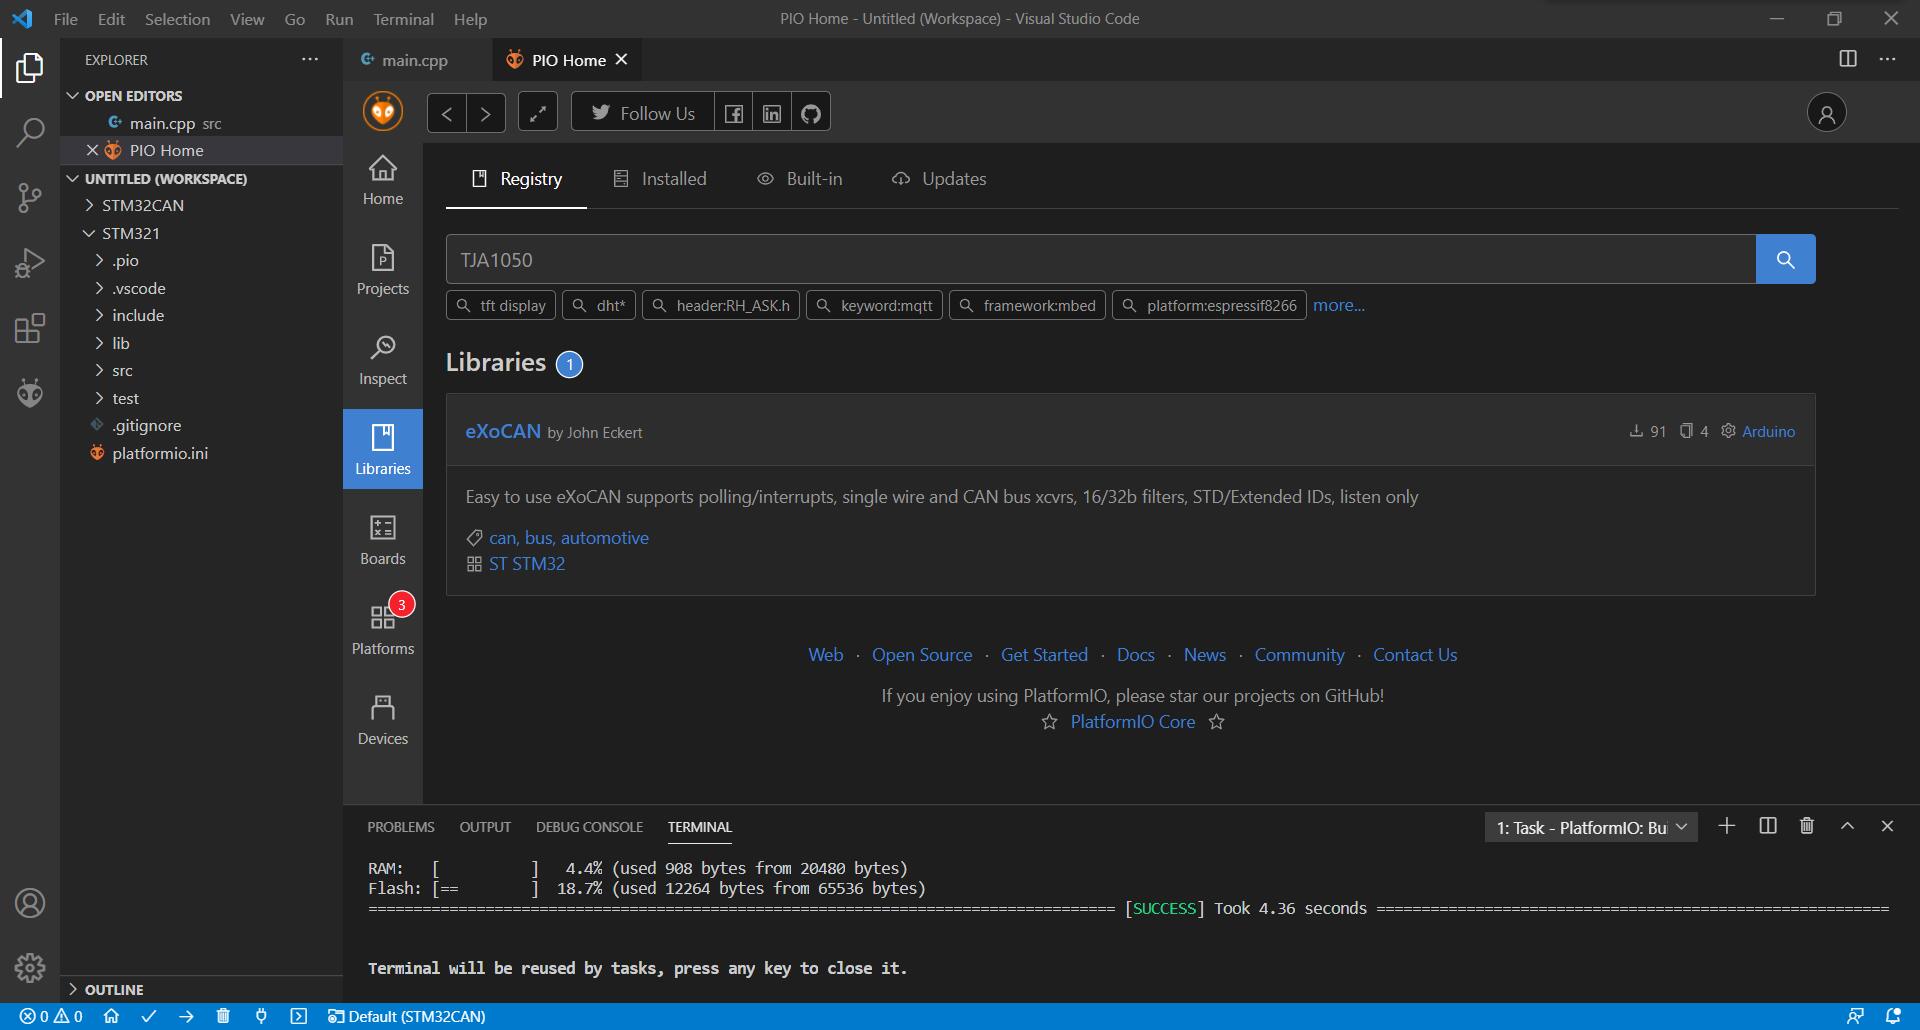Open the Source Control view
This screenshot has height=1030, width=1920.
(30, 198)
